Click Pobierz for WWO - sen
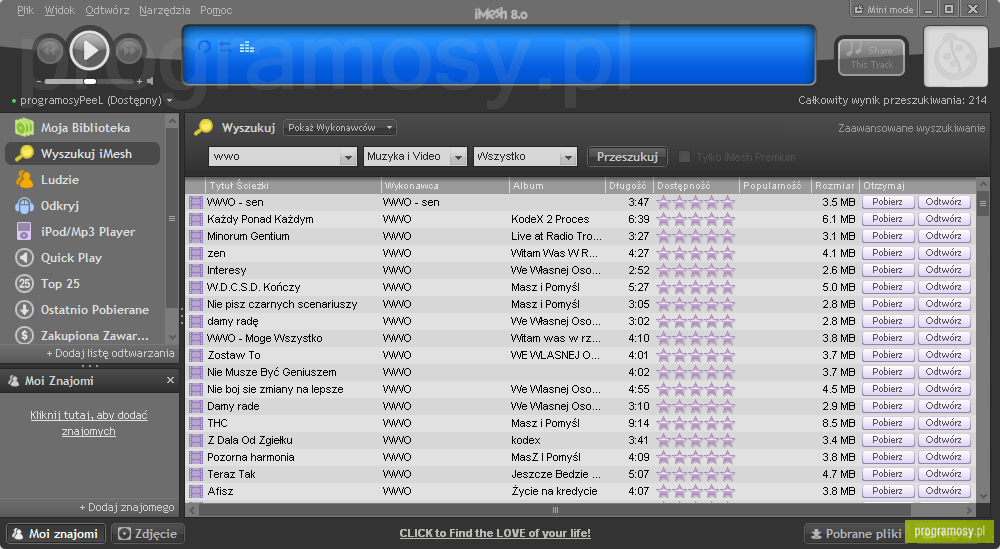Screen dimensions: 1000x549 pos(888,202)
